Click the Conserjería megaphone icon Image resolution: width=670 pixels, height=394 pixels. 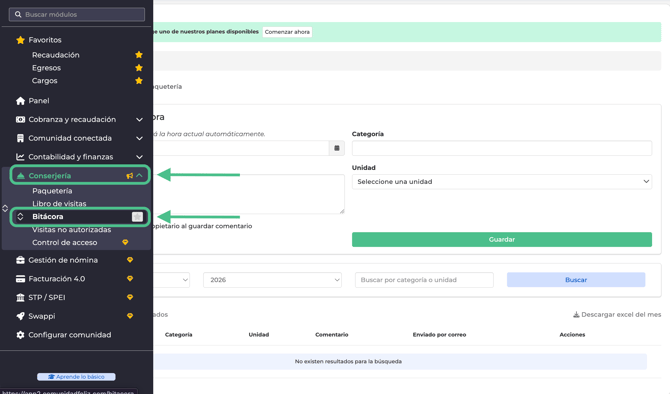click(x=129, y=176)
